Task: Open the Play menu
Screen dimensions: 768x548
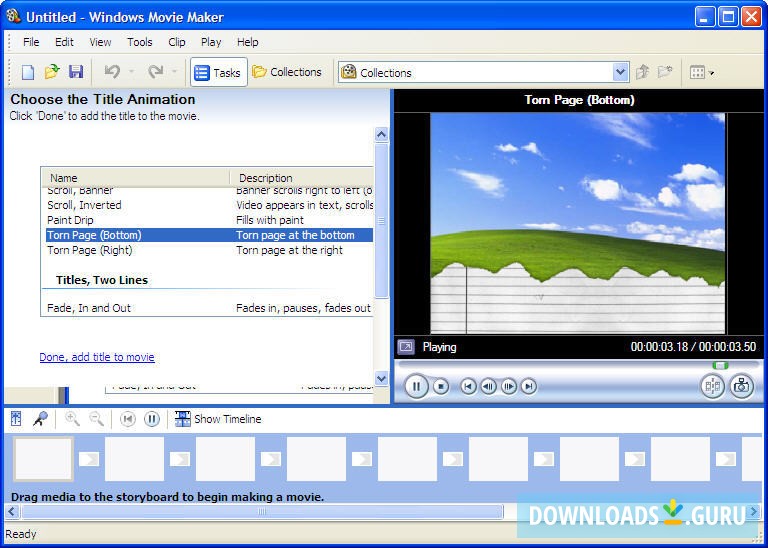Action: click(x=211, y=42)
